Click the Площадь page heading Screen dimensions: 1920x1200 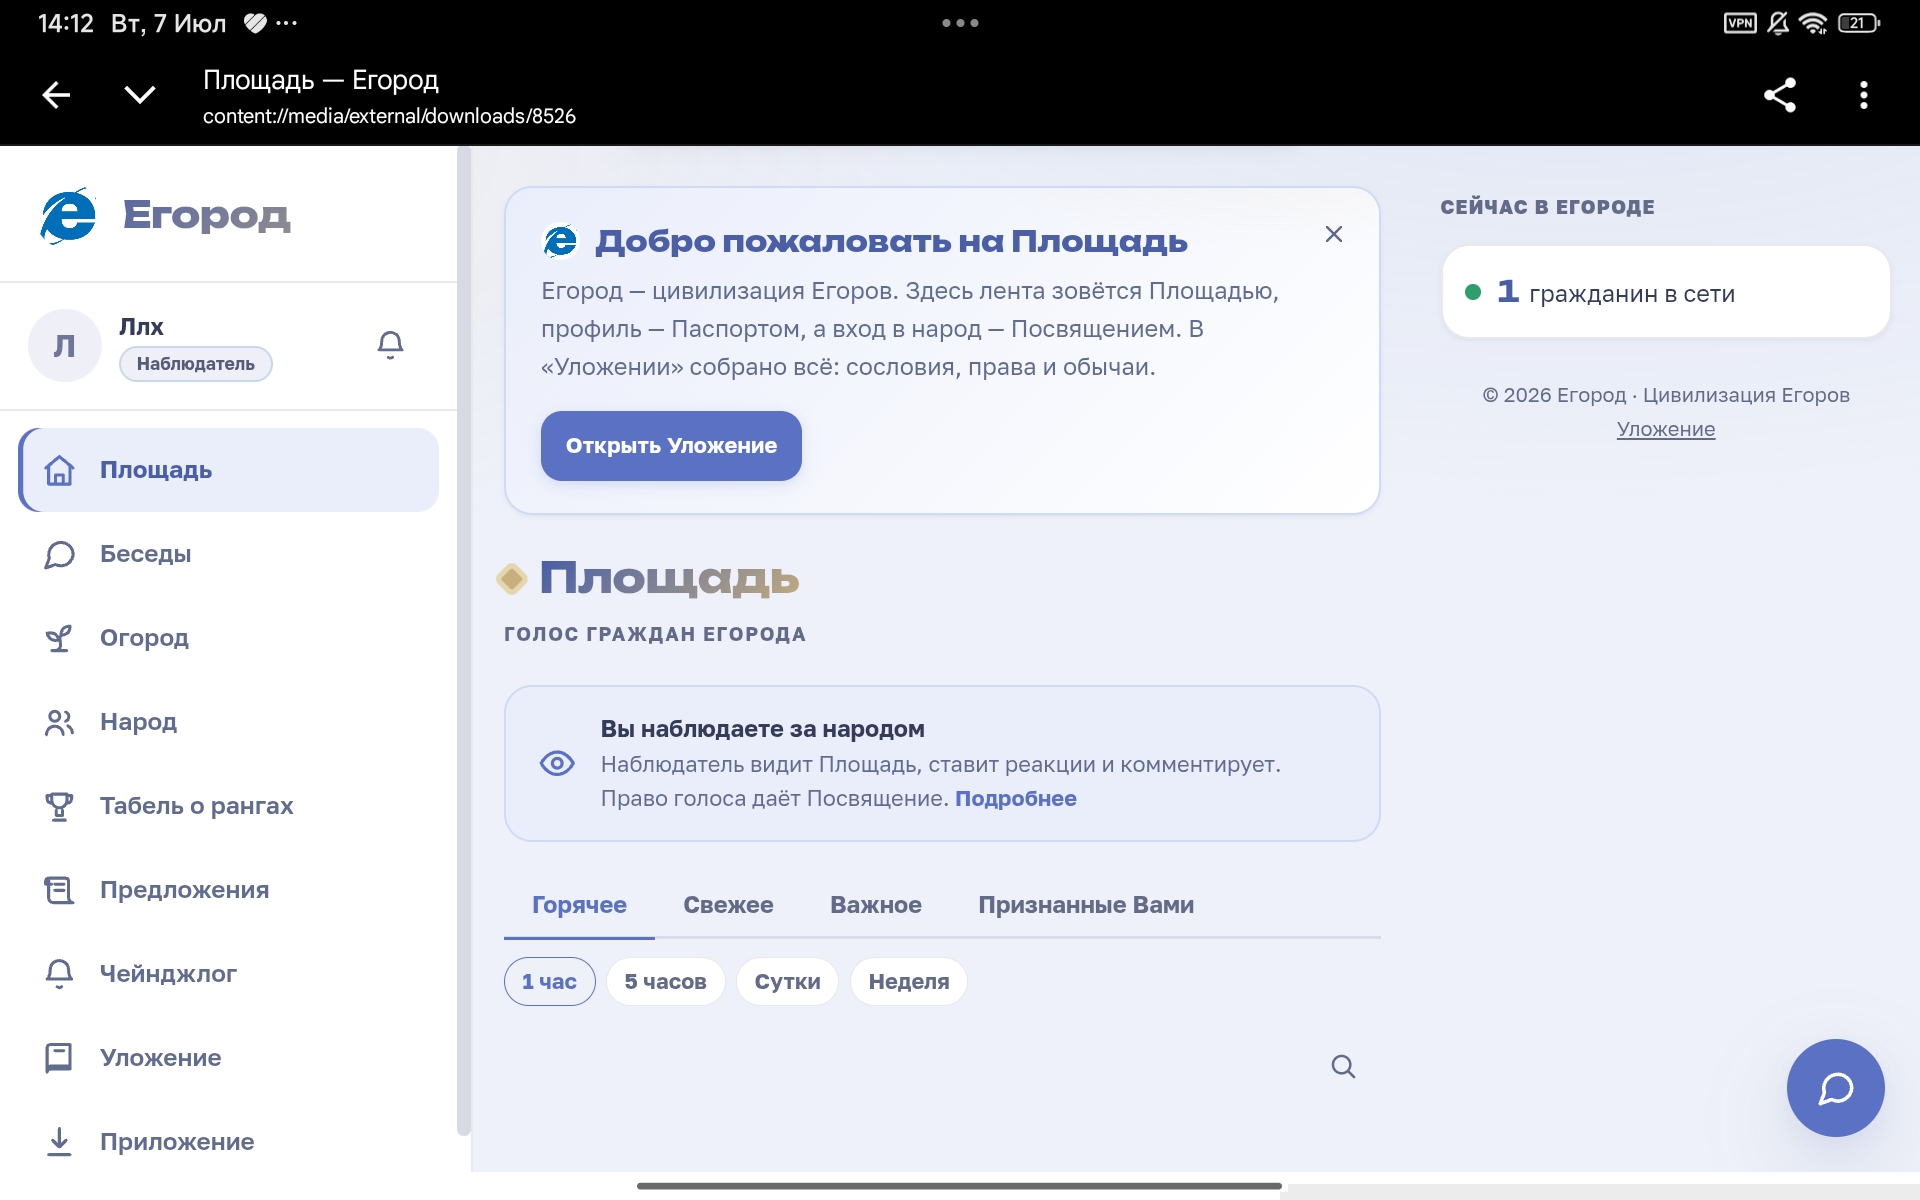point(669,578)
